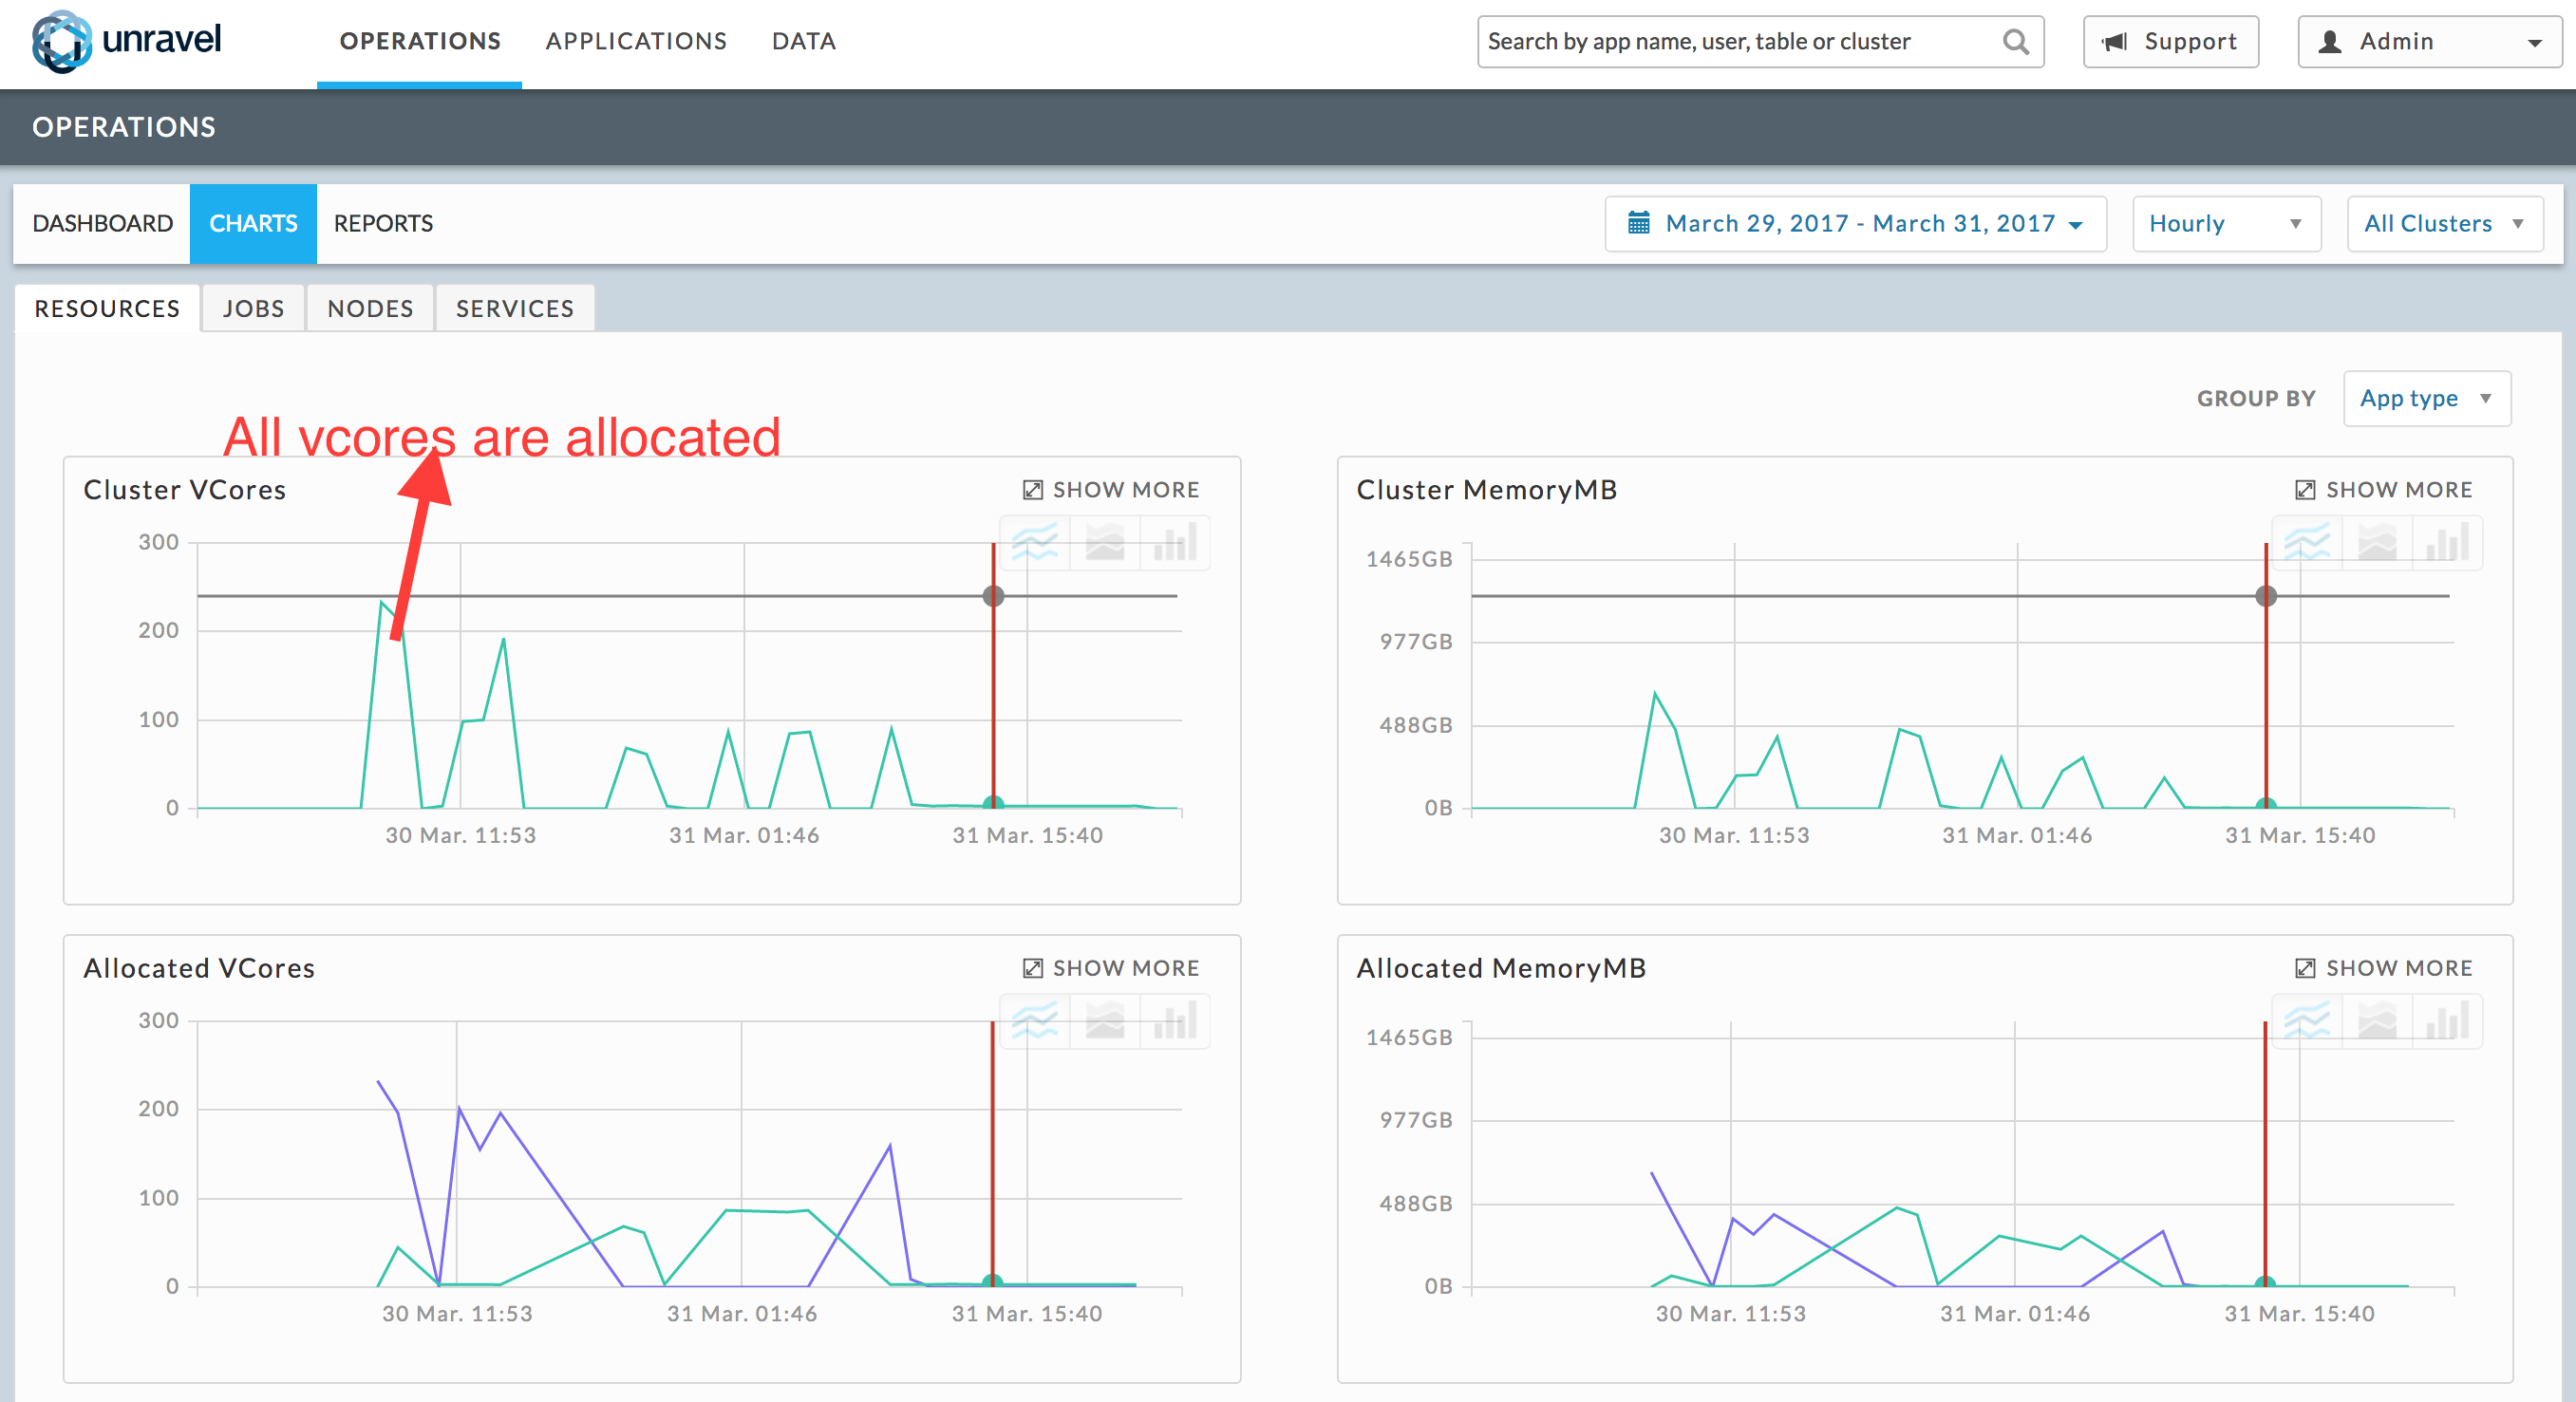
Task: Click the CHARTS navigation tab
Action: [x=252, y=221]
